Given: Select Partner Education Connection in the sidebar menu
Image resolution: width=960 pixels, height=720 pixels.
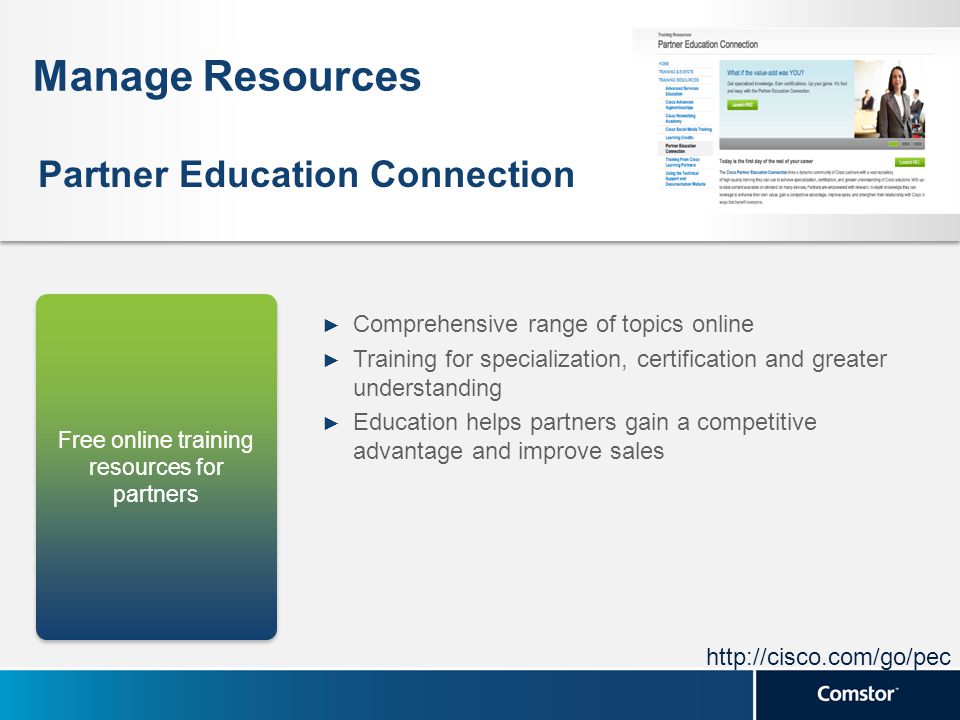Looking at the screenshot, I should 685,148.
